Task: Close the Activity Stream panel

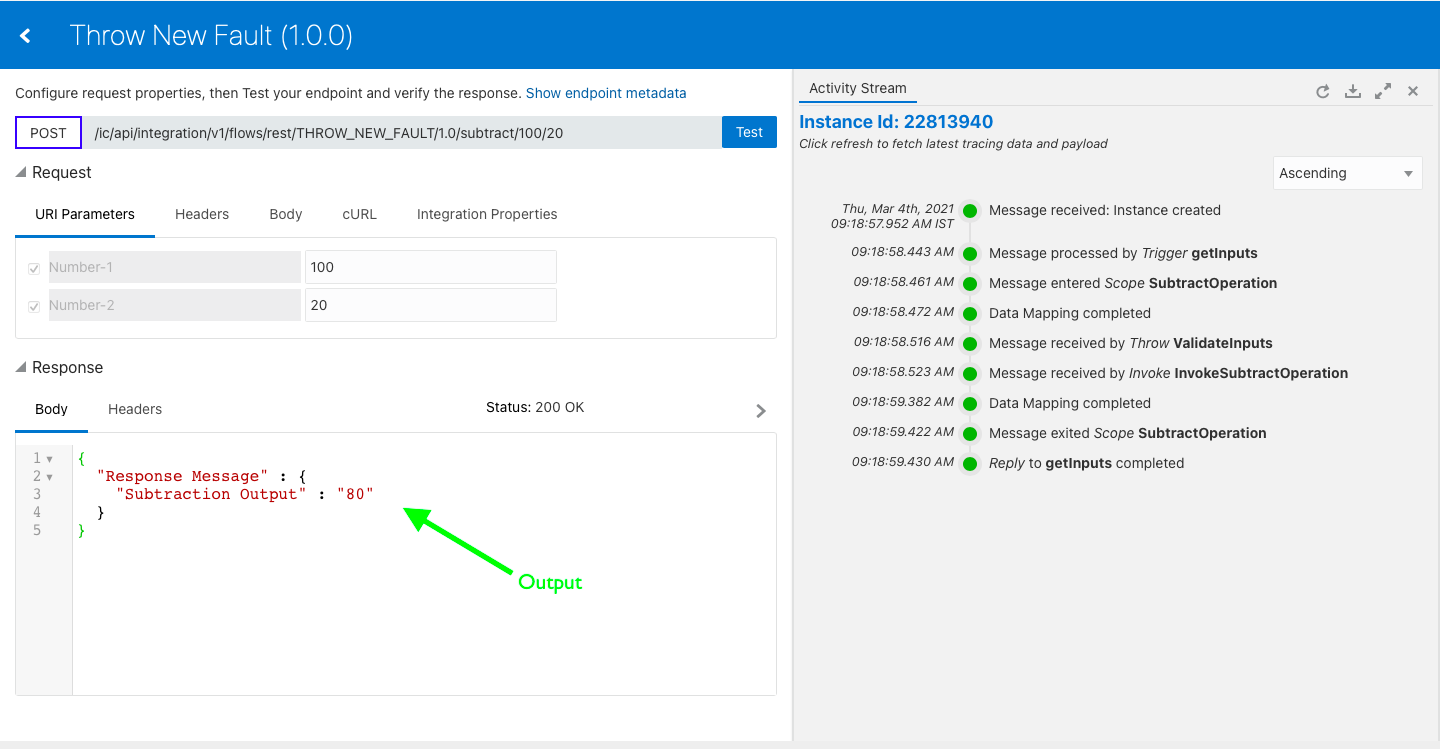Action: coord(1413,91)
